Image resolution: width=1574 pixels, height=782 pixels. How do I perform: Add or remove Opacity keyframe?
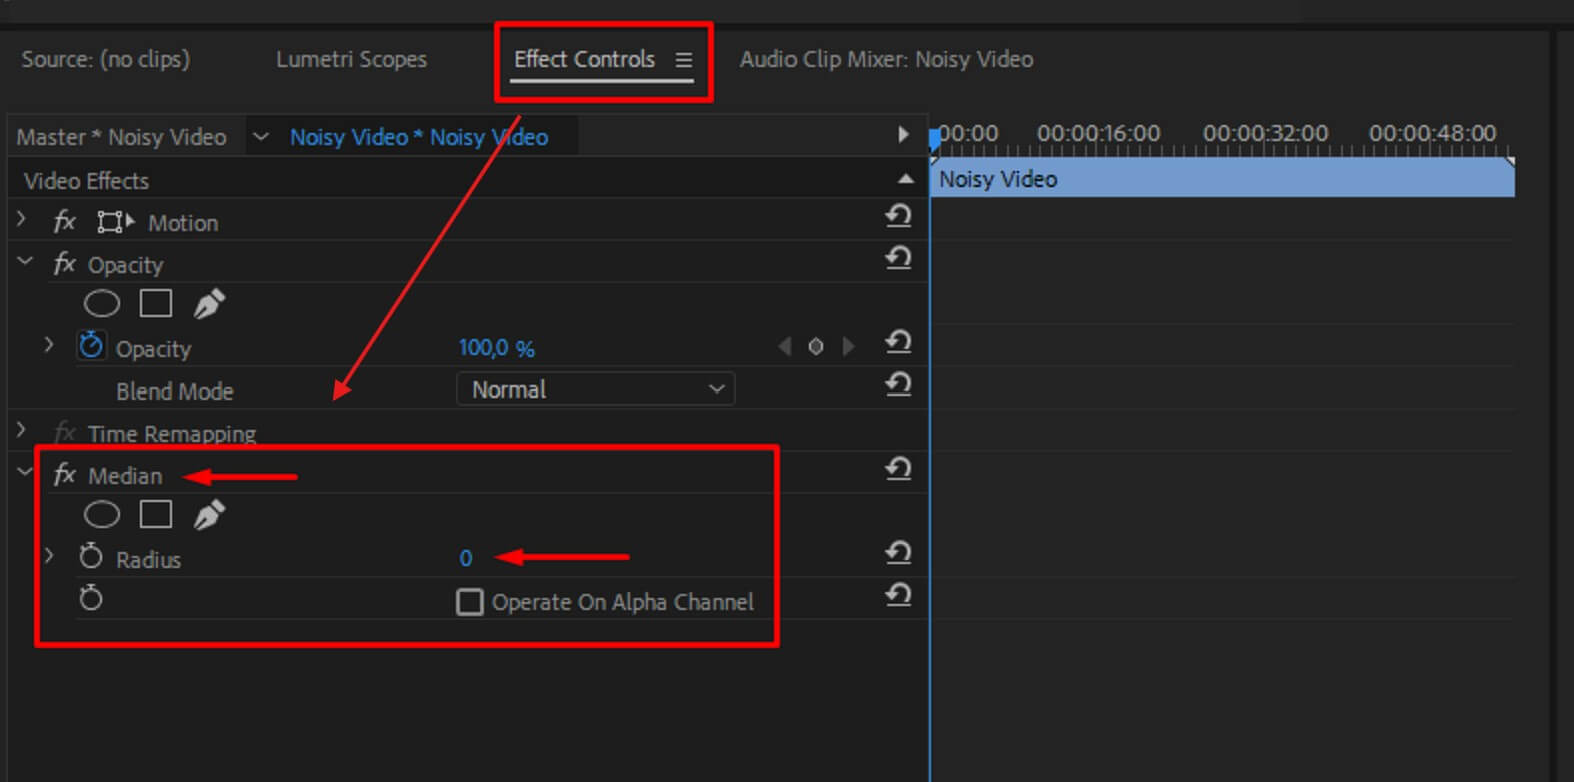816,346
